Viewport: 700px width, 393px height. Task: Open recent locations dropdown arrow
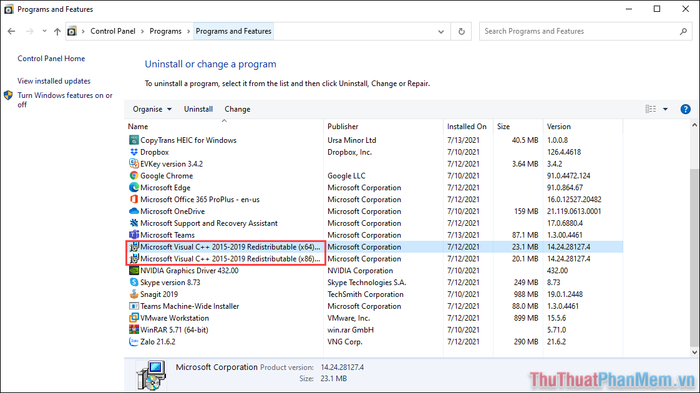click(44, 31)
